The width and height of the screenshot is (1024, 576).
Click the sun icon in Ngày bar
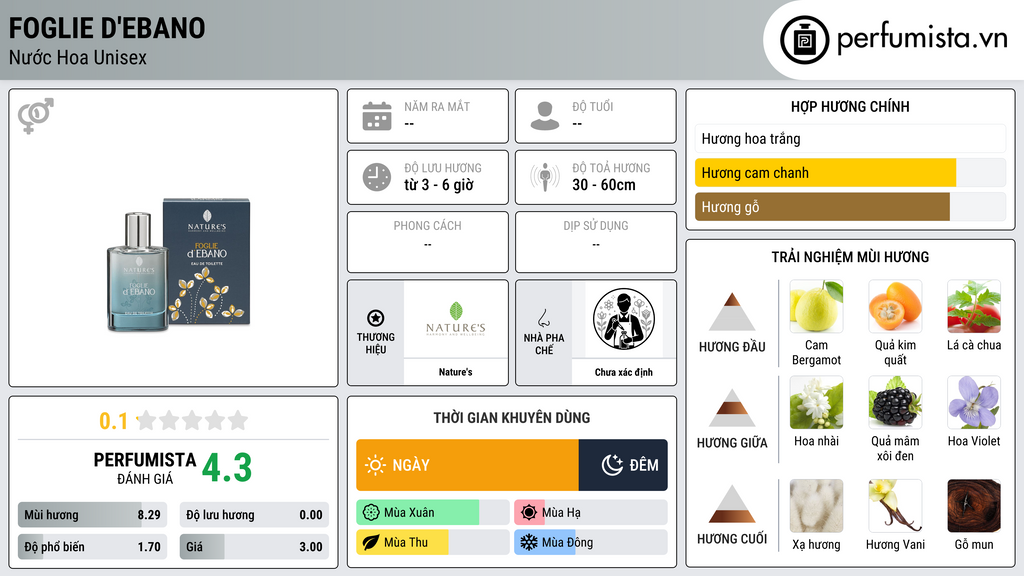[x=375, y=465]
